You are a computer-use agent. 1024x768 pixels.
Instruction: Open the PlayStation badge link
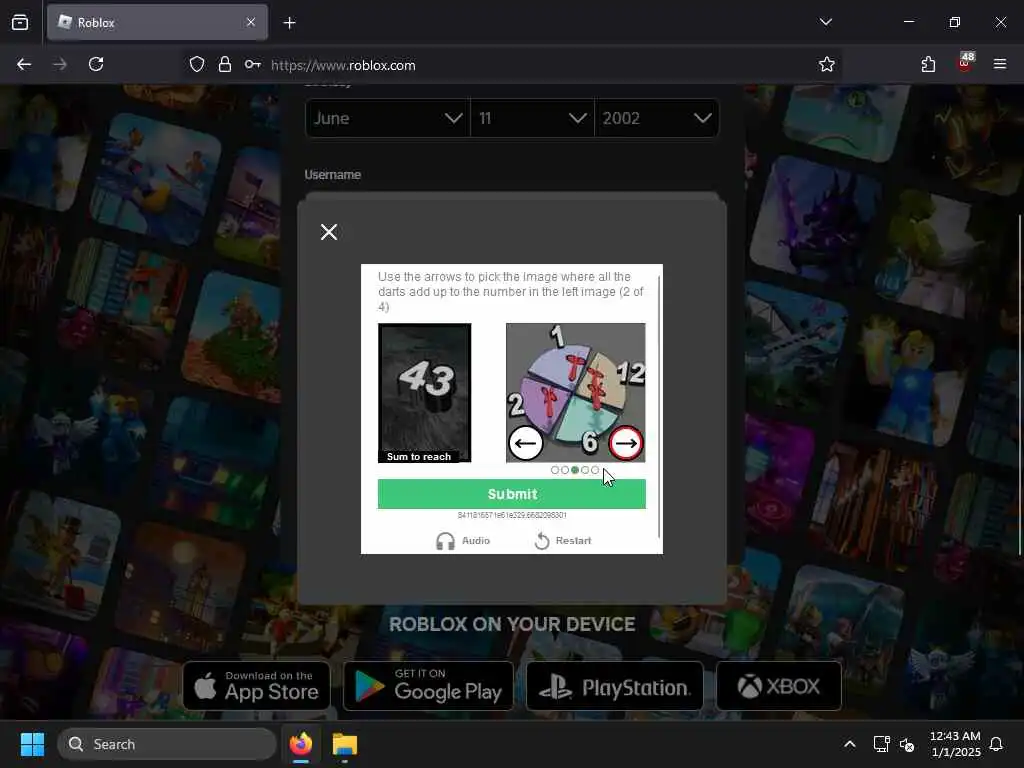click(615, 686)
